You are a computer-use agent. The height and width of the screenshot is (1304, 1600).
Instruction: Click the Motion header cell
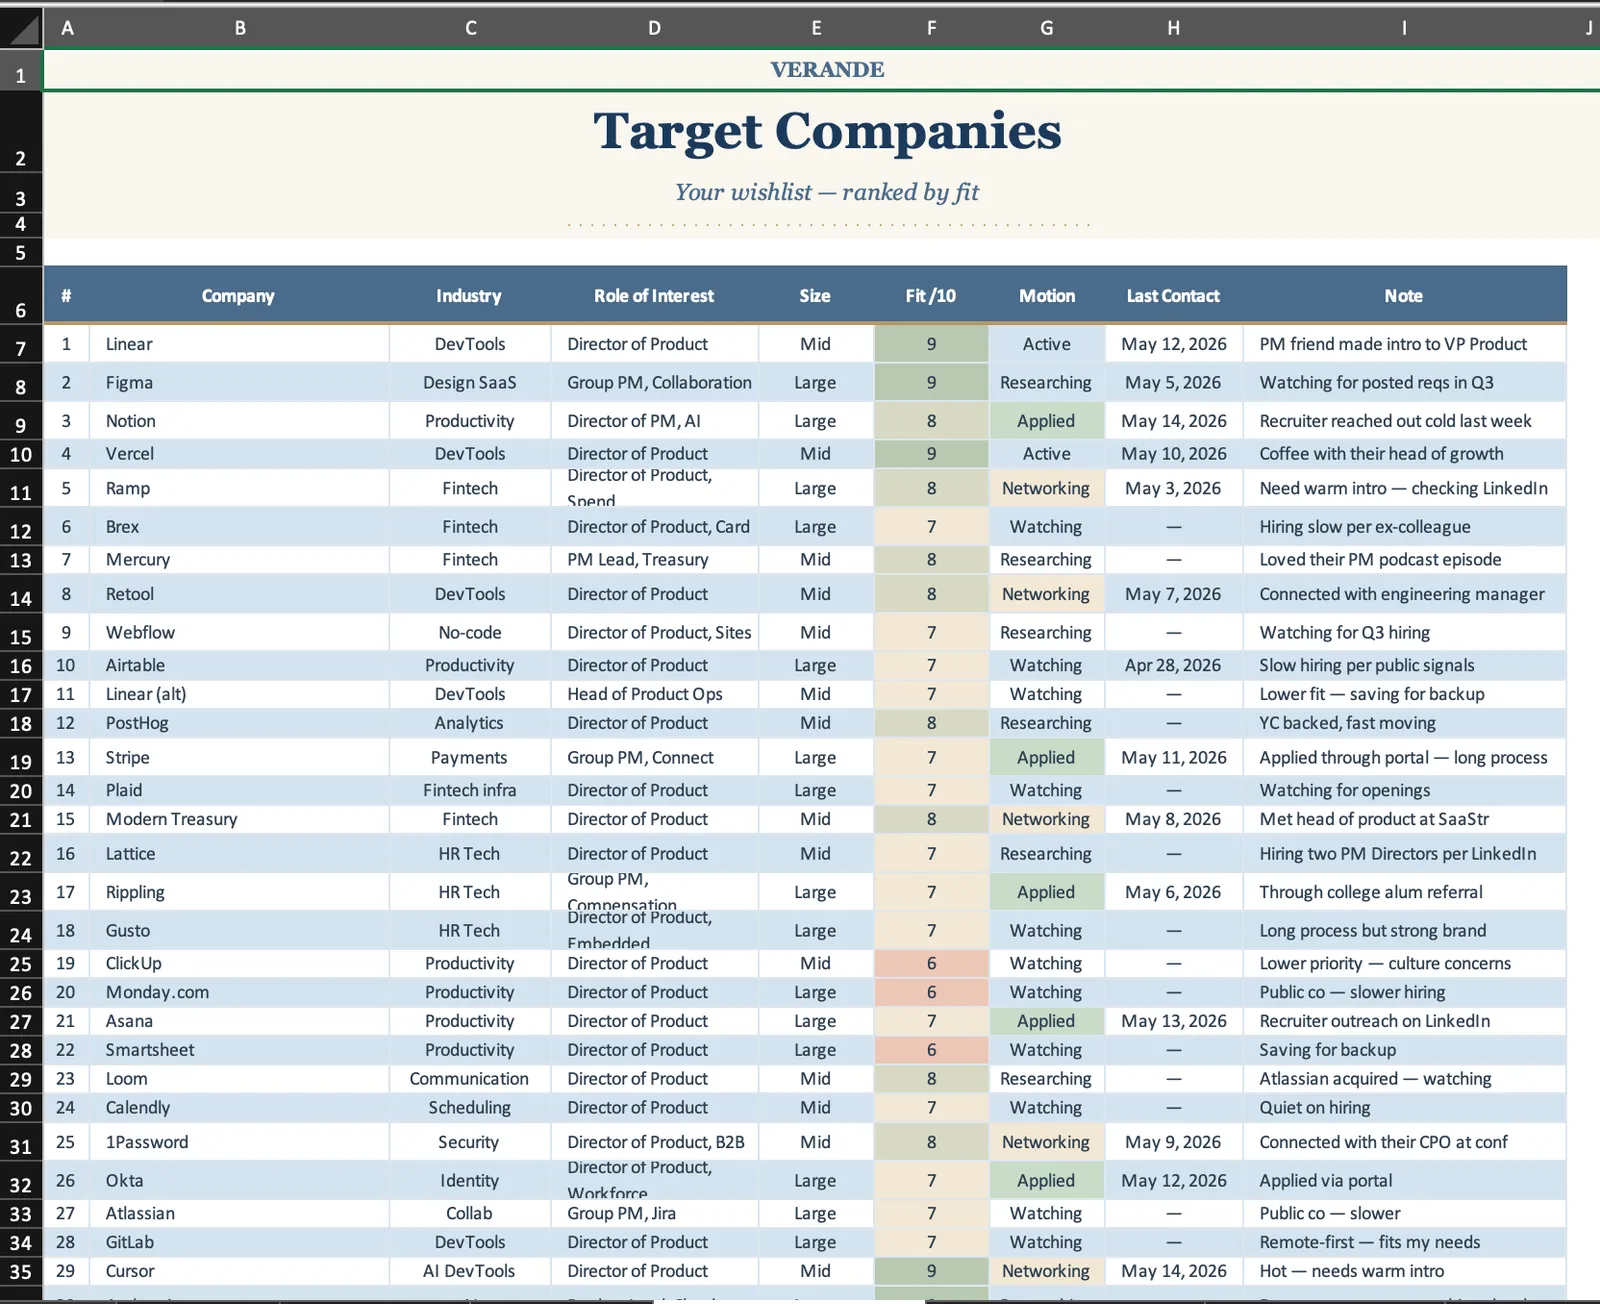click(1046, 296)
